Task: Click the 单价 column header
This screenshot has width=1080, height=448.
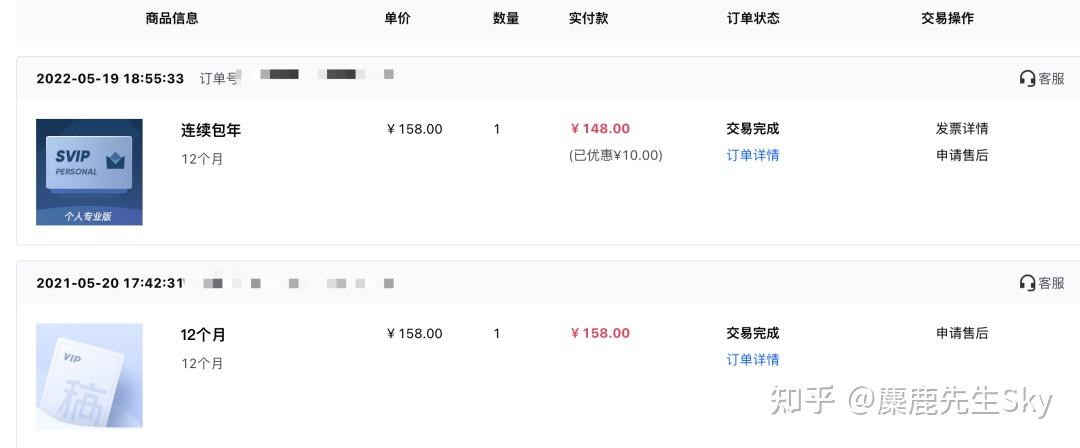Action: 397,18
